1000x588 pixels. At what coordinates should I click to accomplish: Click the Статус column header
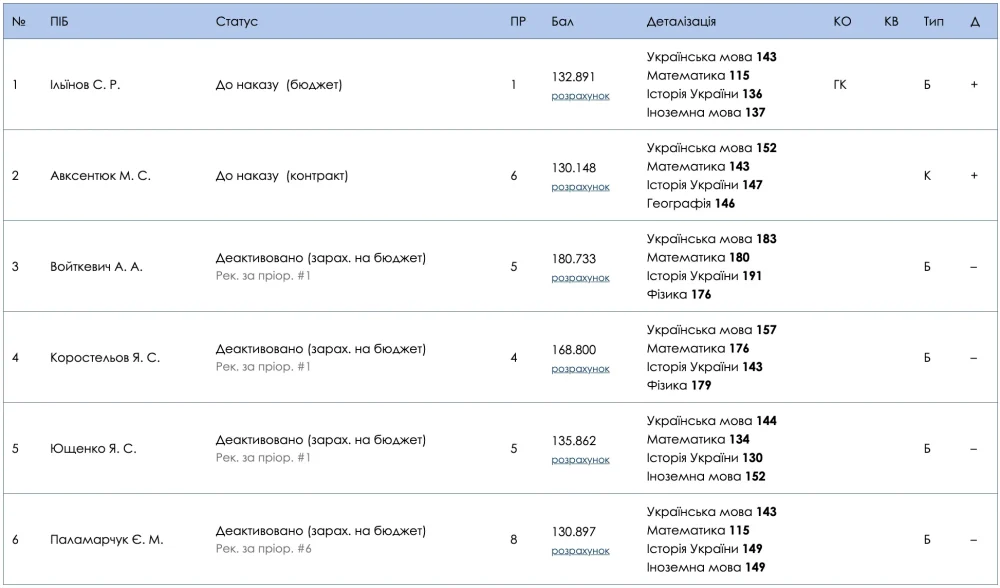237,22
